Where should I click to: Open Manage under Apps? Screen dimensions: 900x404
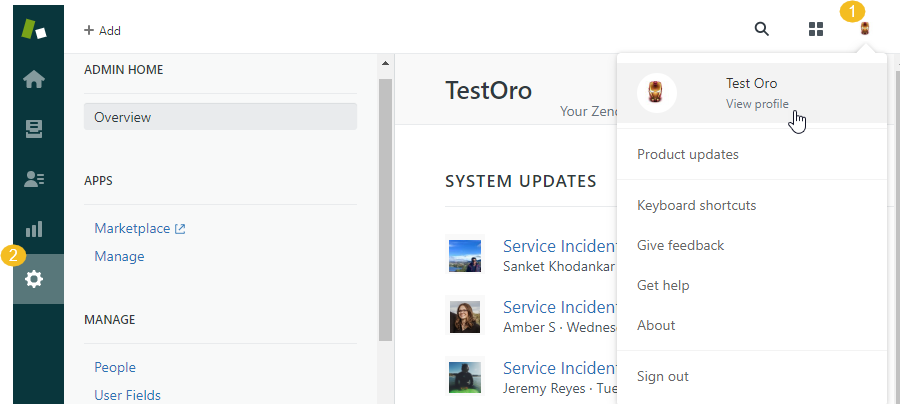coord(119,256)
